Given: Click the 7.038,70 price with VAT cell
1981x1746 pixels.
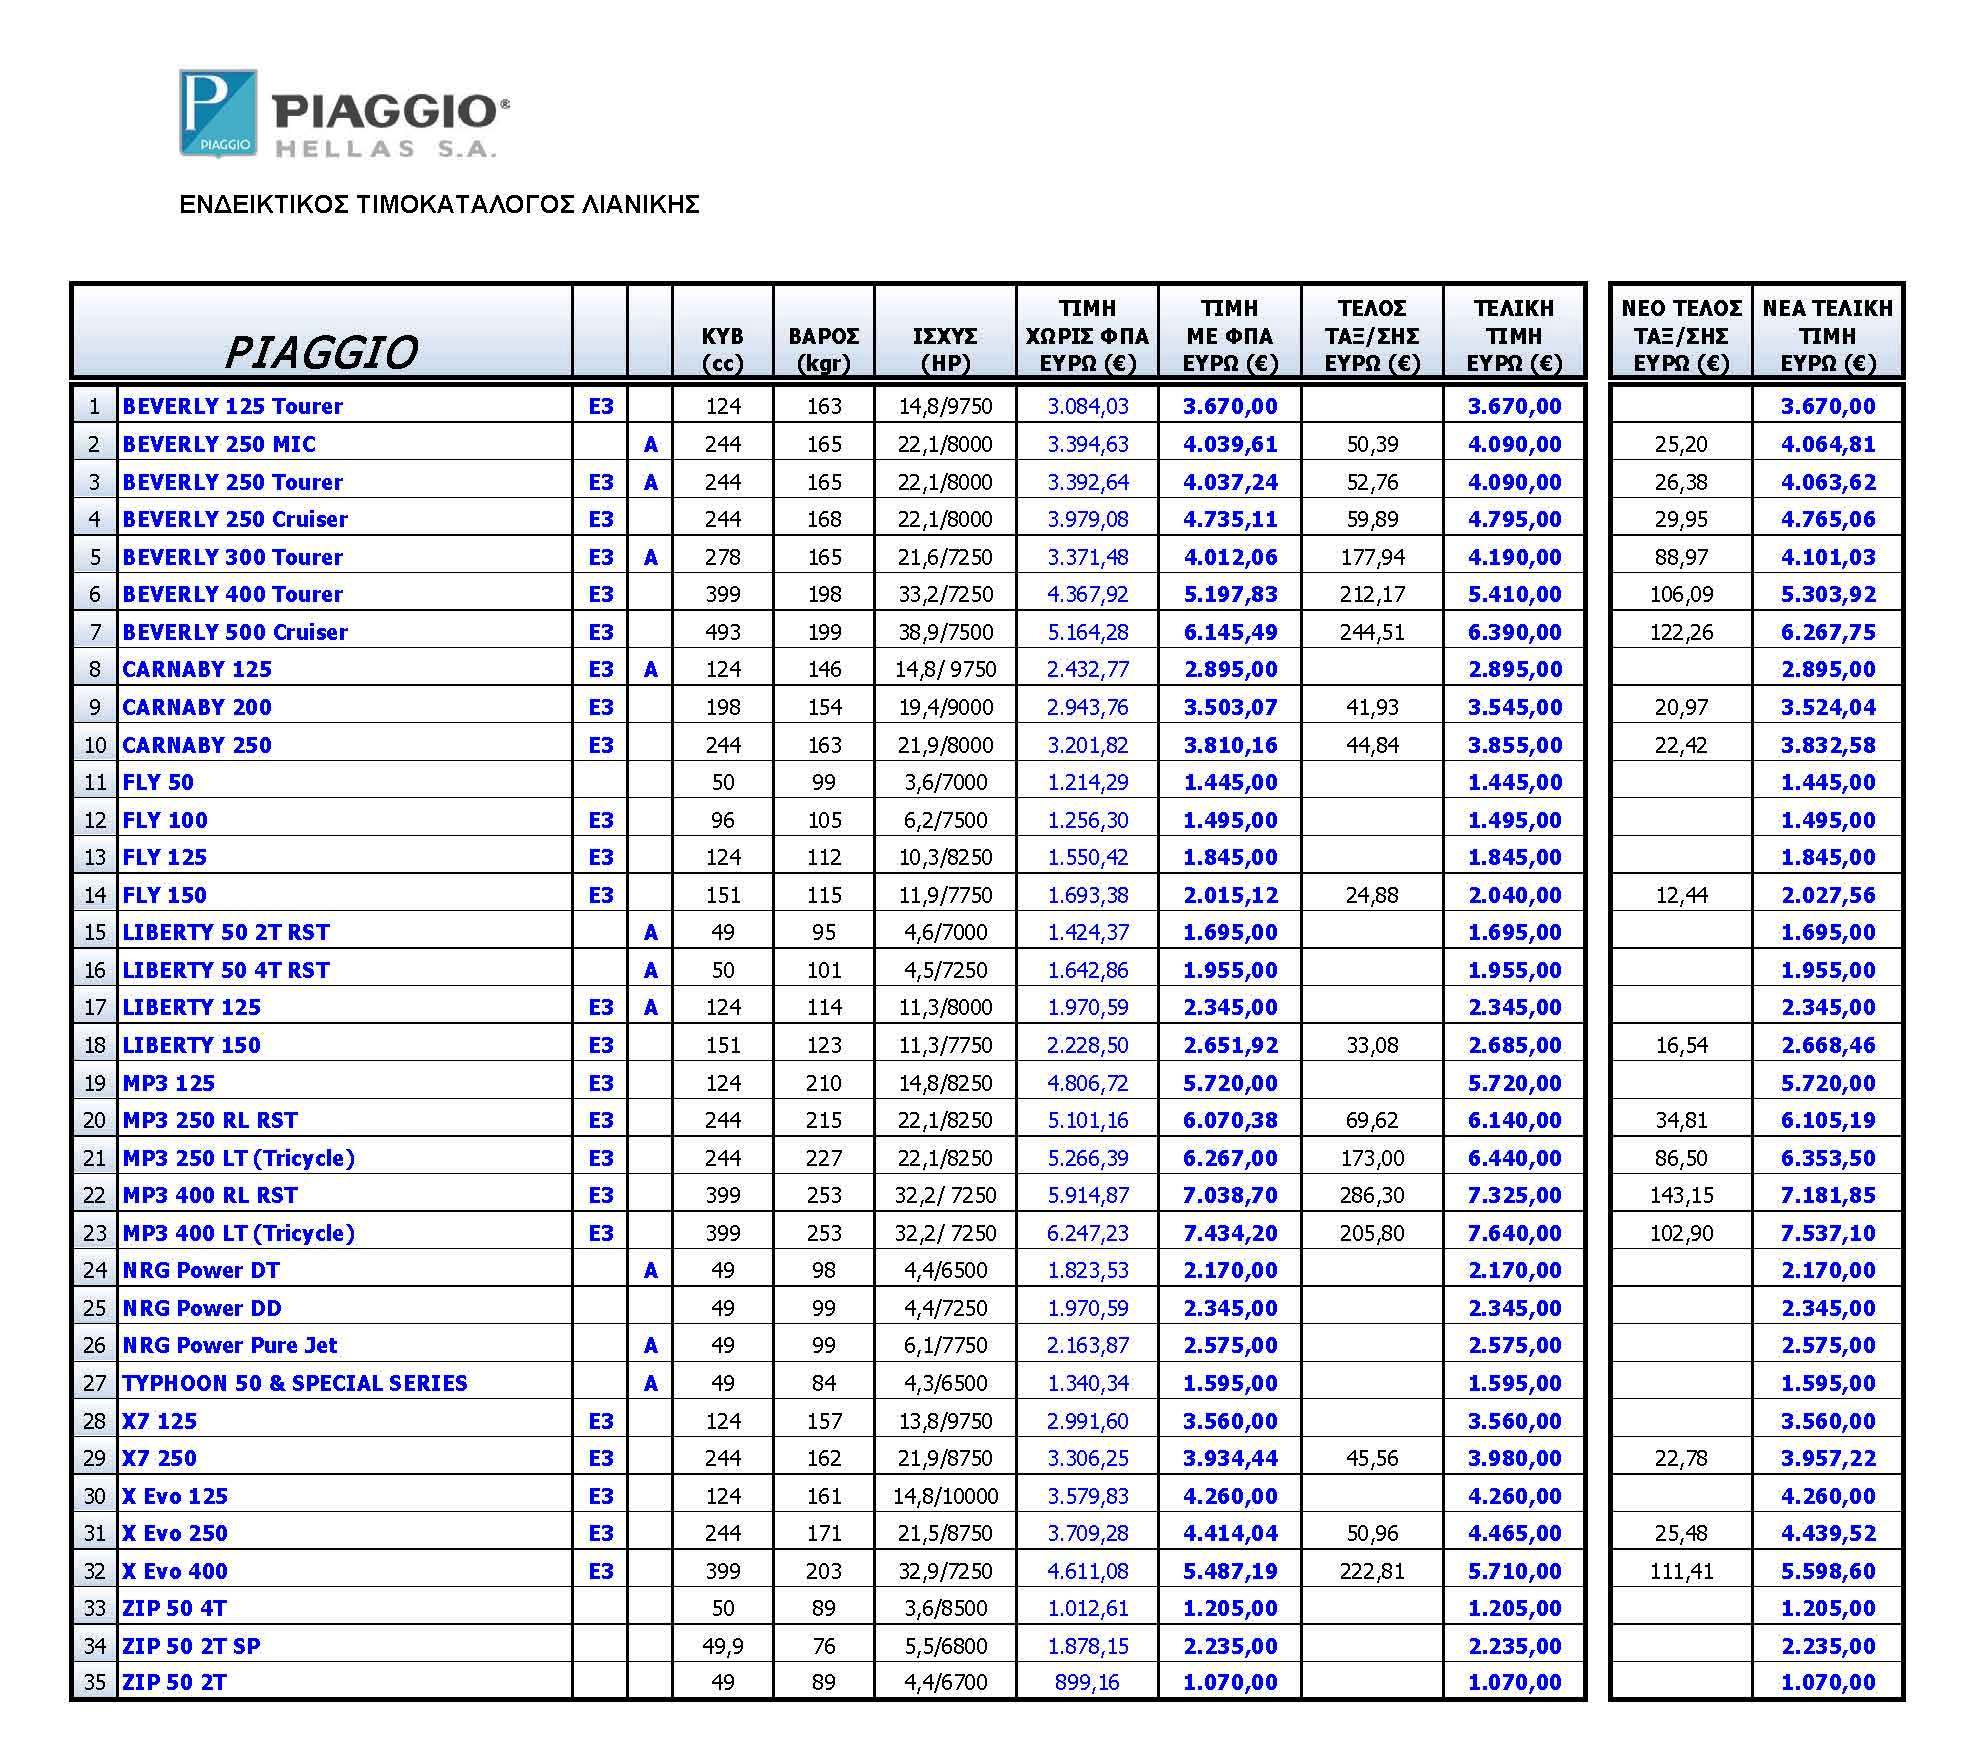Looking at the screenshot, I should [x=1230, y=1195].
